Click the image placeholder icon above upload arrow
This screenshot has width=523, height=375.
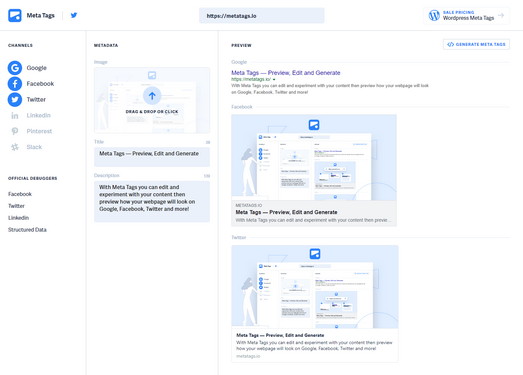[x=152, y=75]
